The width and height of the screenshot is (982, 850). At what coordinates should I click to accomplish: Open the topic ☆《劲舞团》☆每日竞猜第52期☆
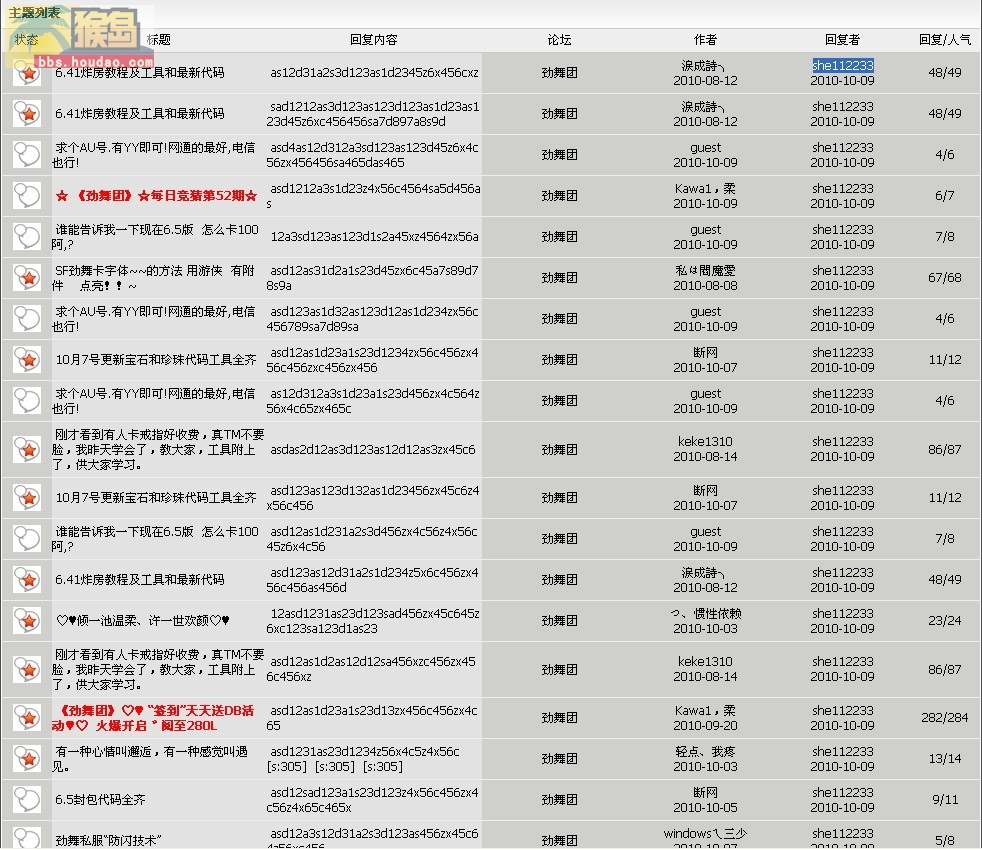click(156, 196)
